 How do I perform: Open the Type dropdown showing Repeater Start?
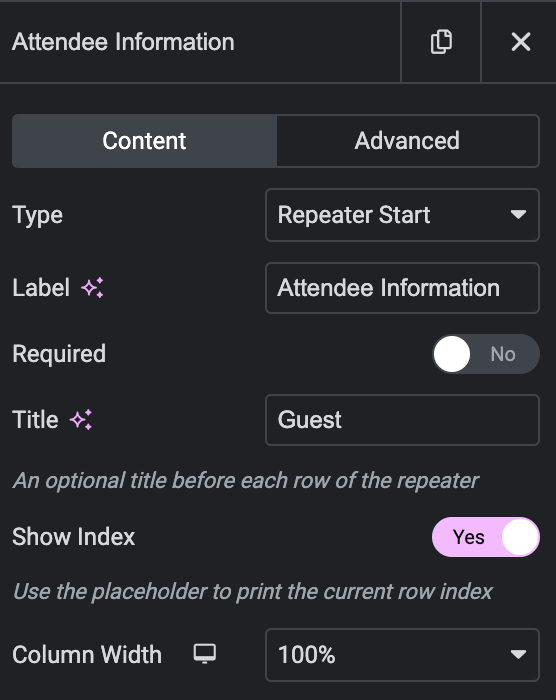click(402, 215)
